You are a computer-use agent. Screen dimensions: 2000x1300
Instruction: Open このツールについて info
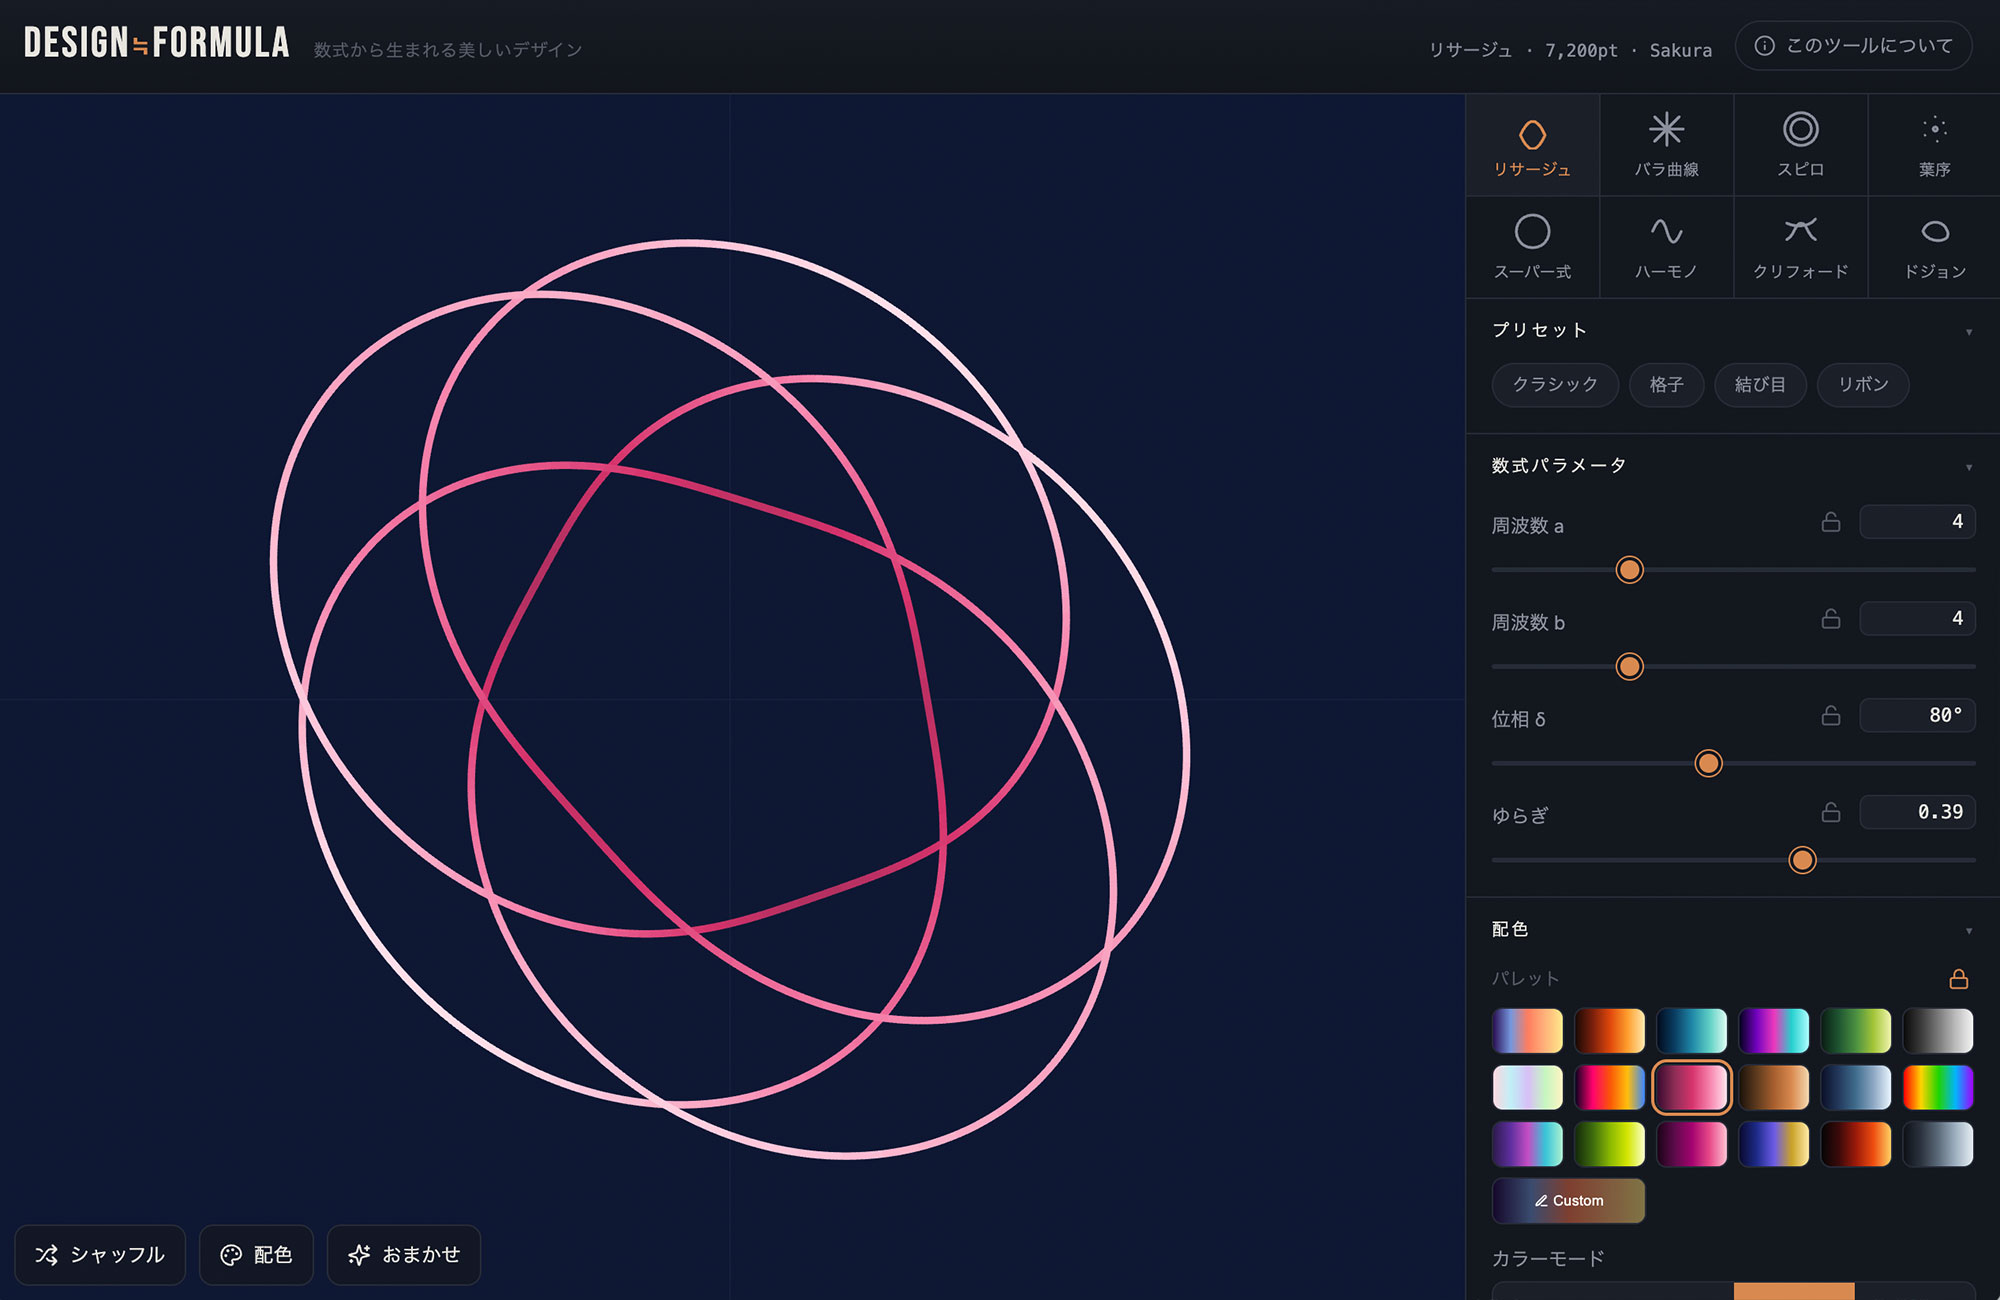coord(1854,46)
